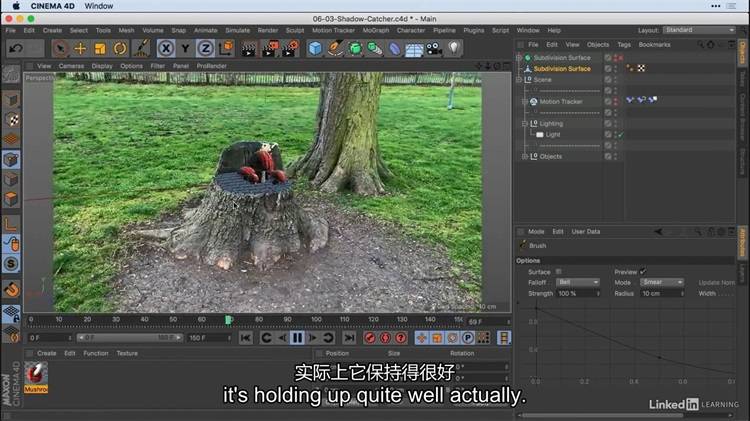Viewport: 750px width, 421px height.
Task: Click the Undo arrow icon
Action: tap(16, 48)
